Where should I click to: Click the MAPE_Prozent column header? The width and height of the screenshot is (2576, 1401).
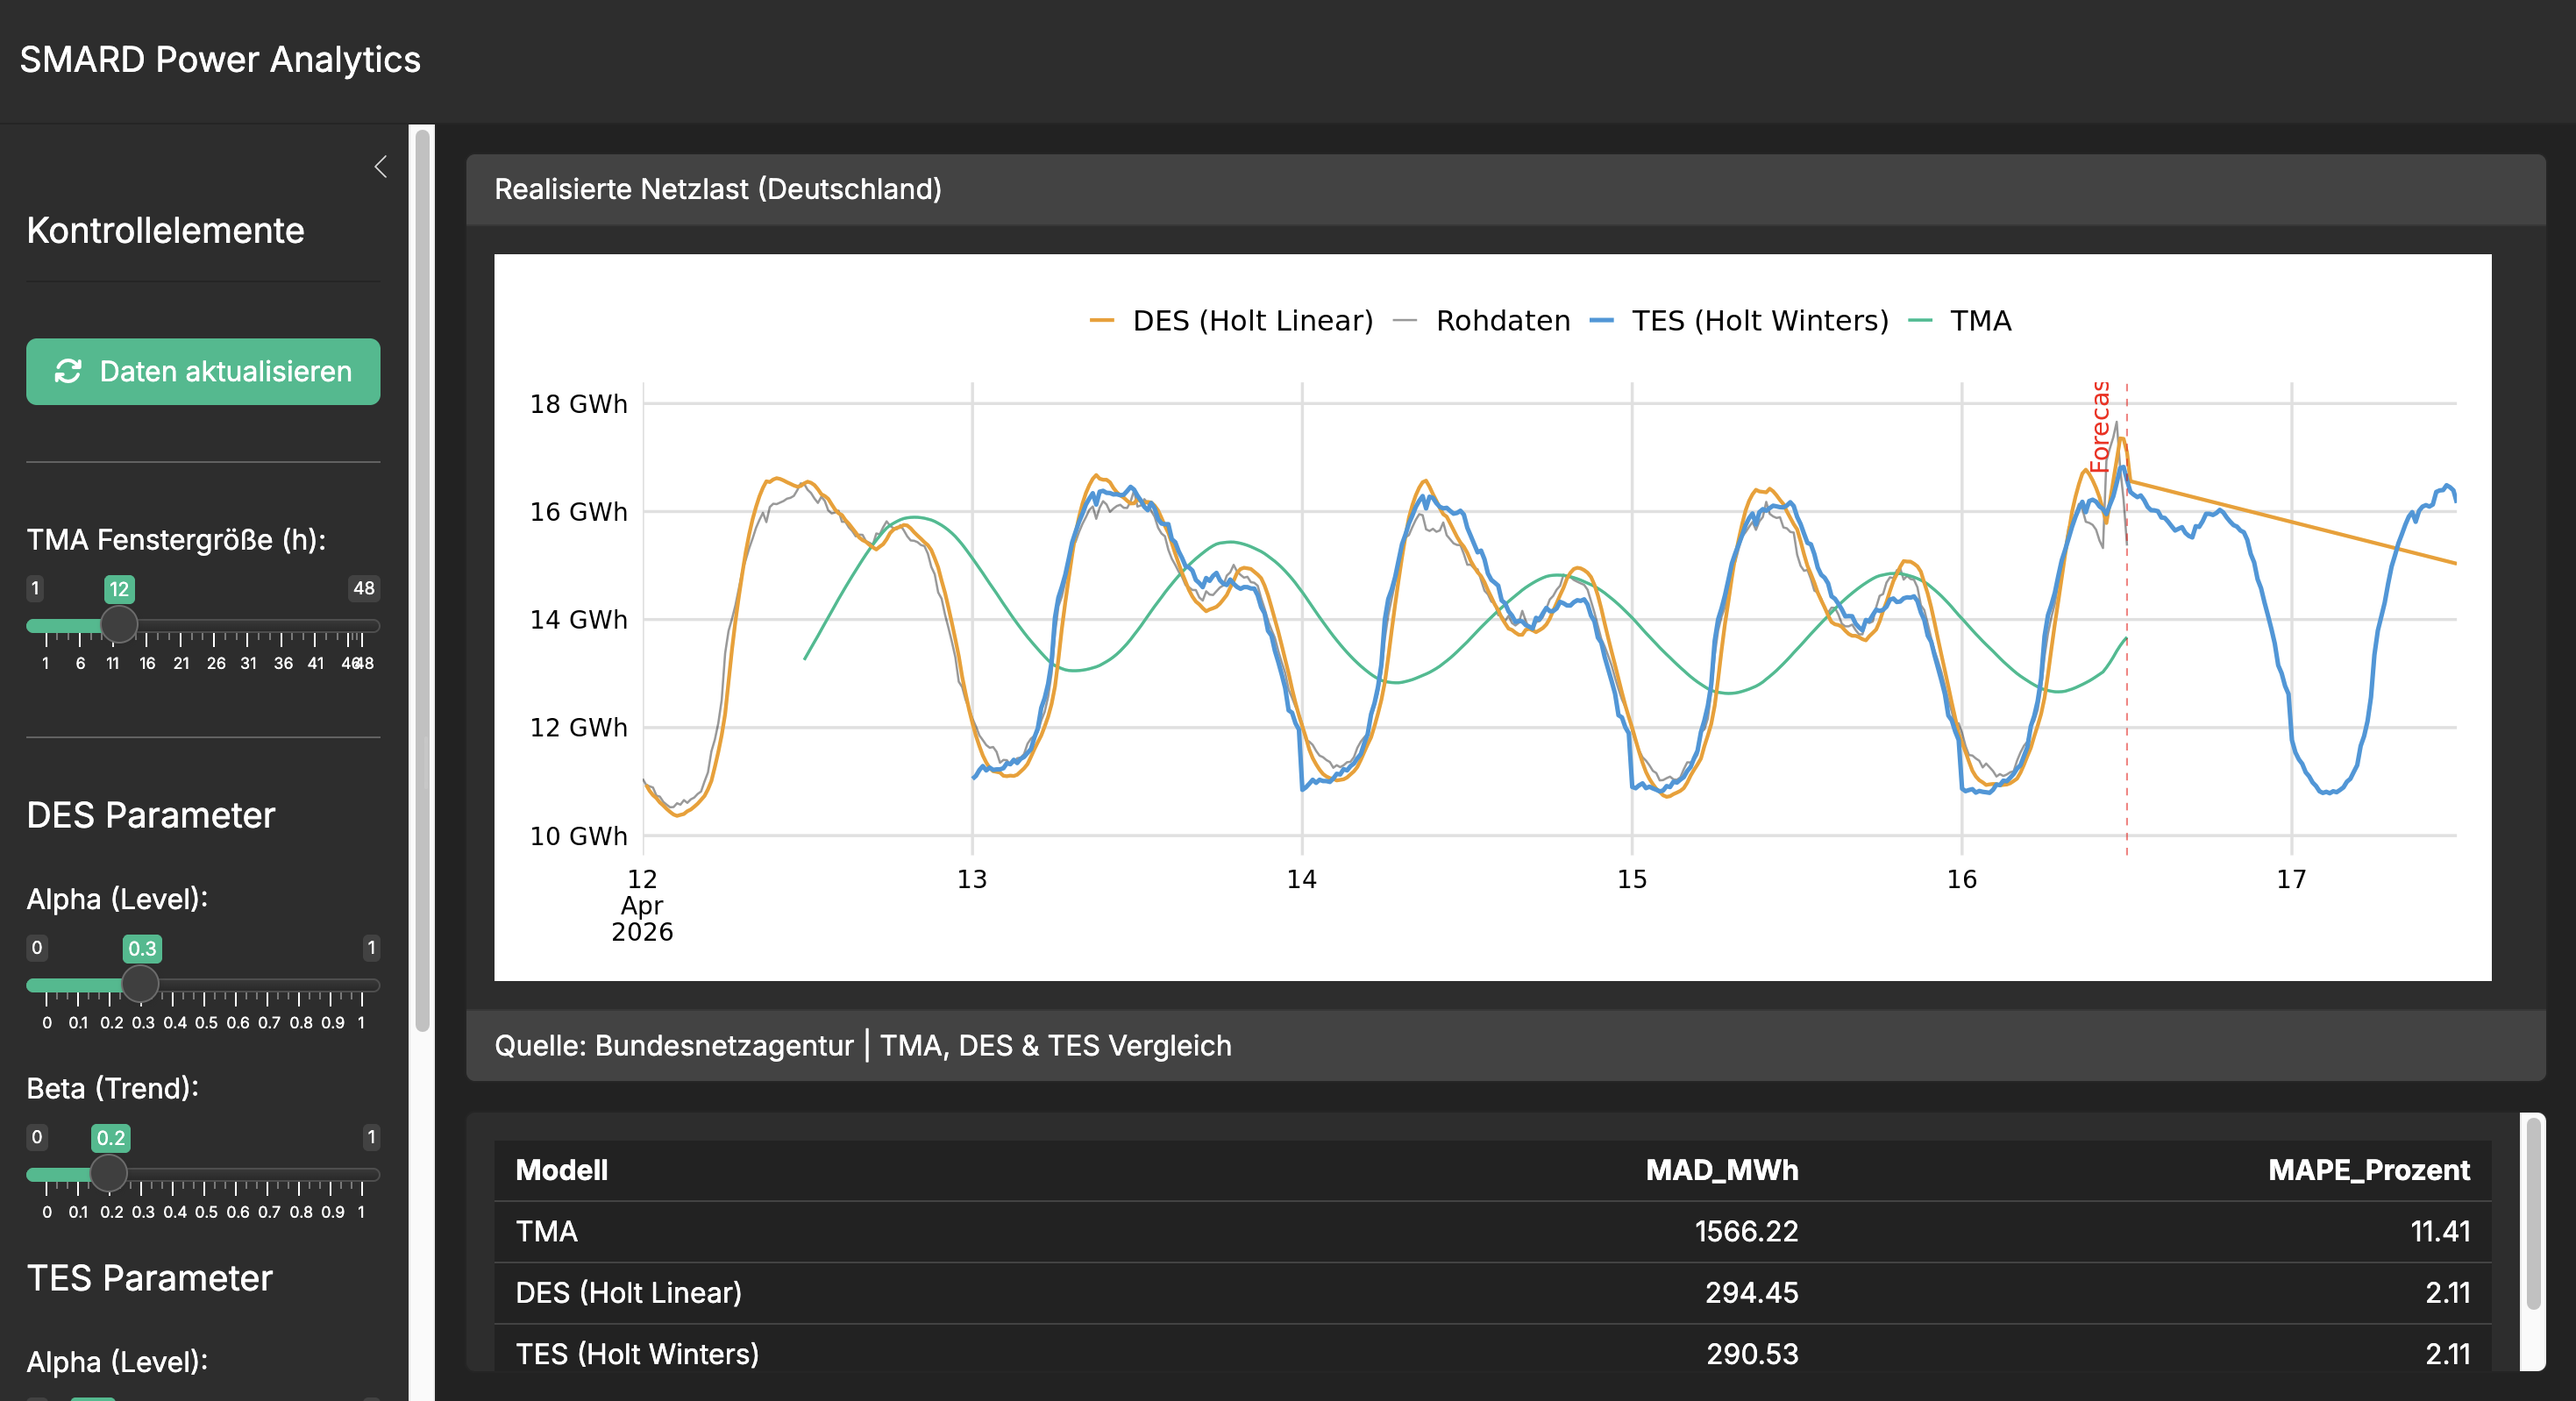tap(2369, 1170)
